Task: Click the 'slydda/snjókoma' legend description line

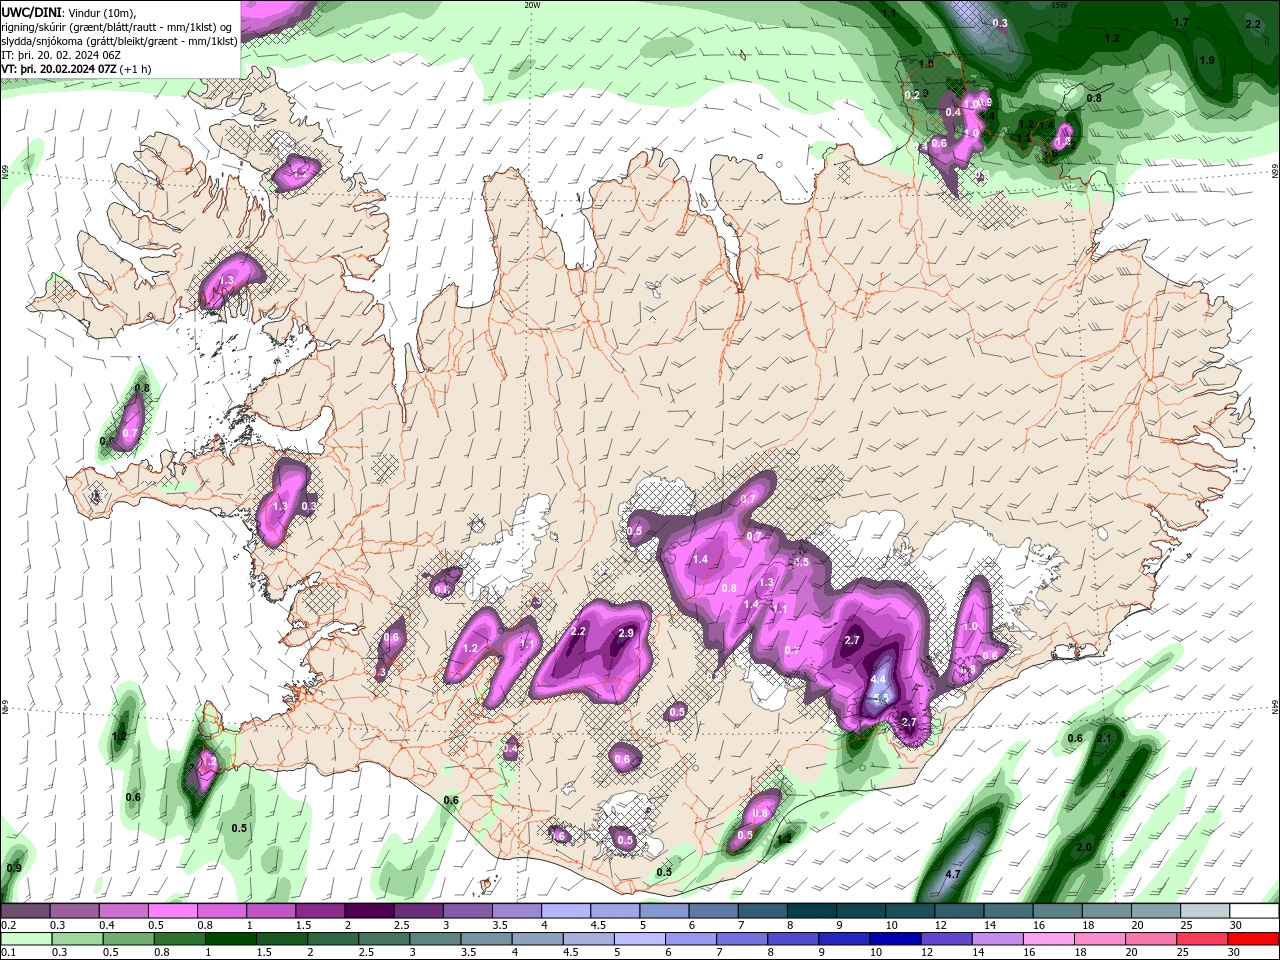Action: point(120,41)
